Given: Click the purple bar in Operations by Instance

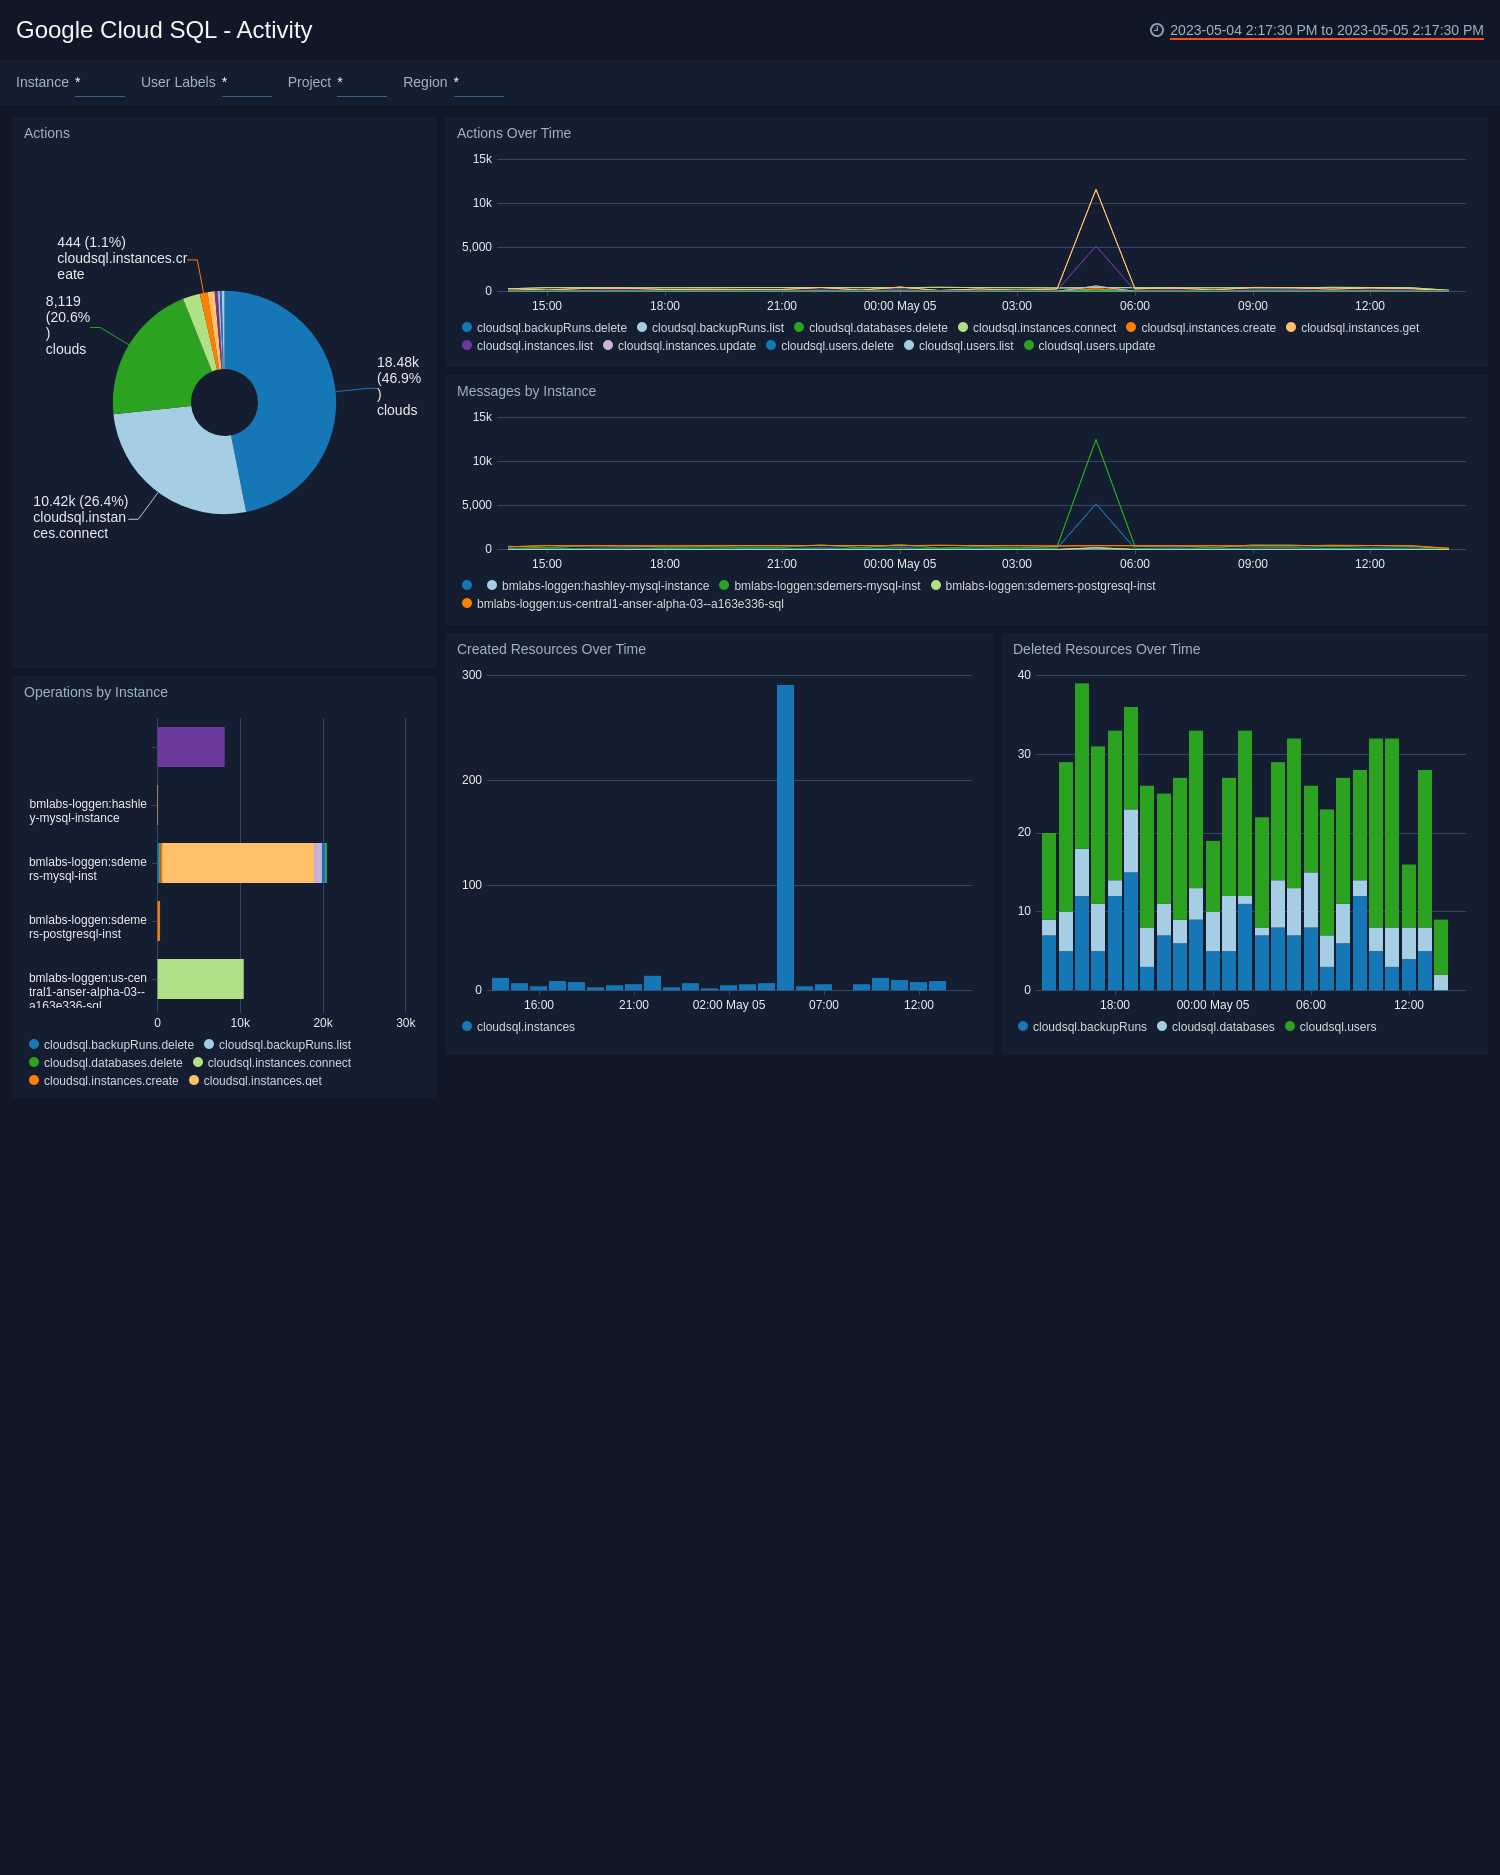Looking at the screenshot, I should pyautogui.click(x=191, y=747).
